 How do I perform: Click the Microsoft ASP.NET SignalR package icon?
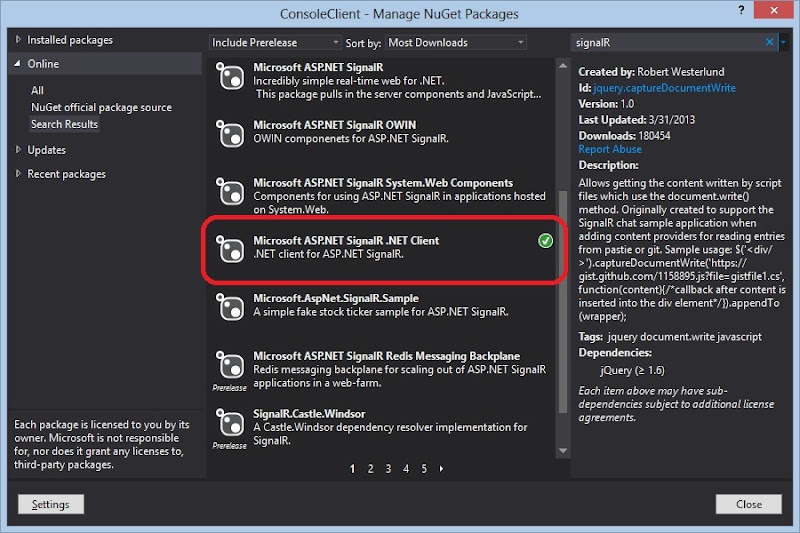point(230,77)
